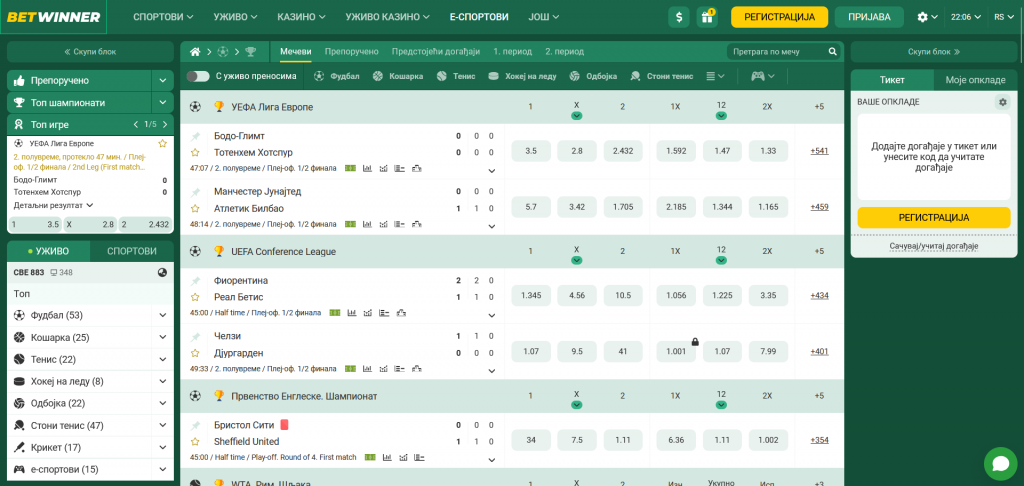This screenshot has width=1024, height=486.
Task: Switch to Предстојећи догађаји tab
Action: (x=436, y=52)
